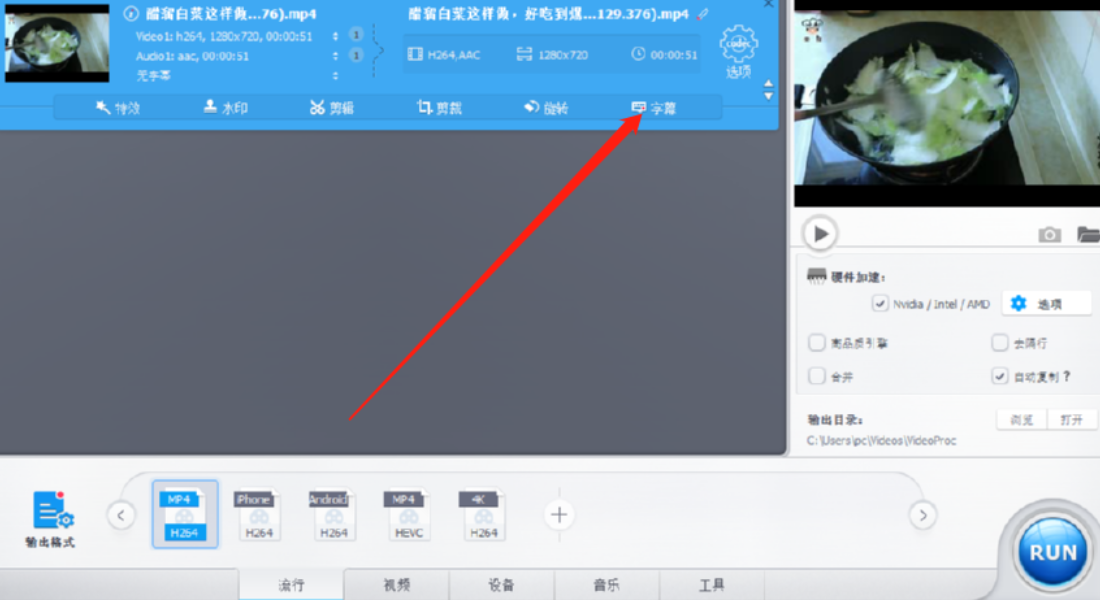Add a new format preset with plus

click(x=559, y=515)
